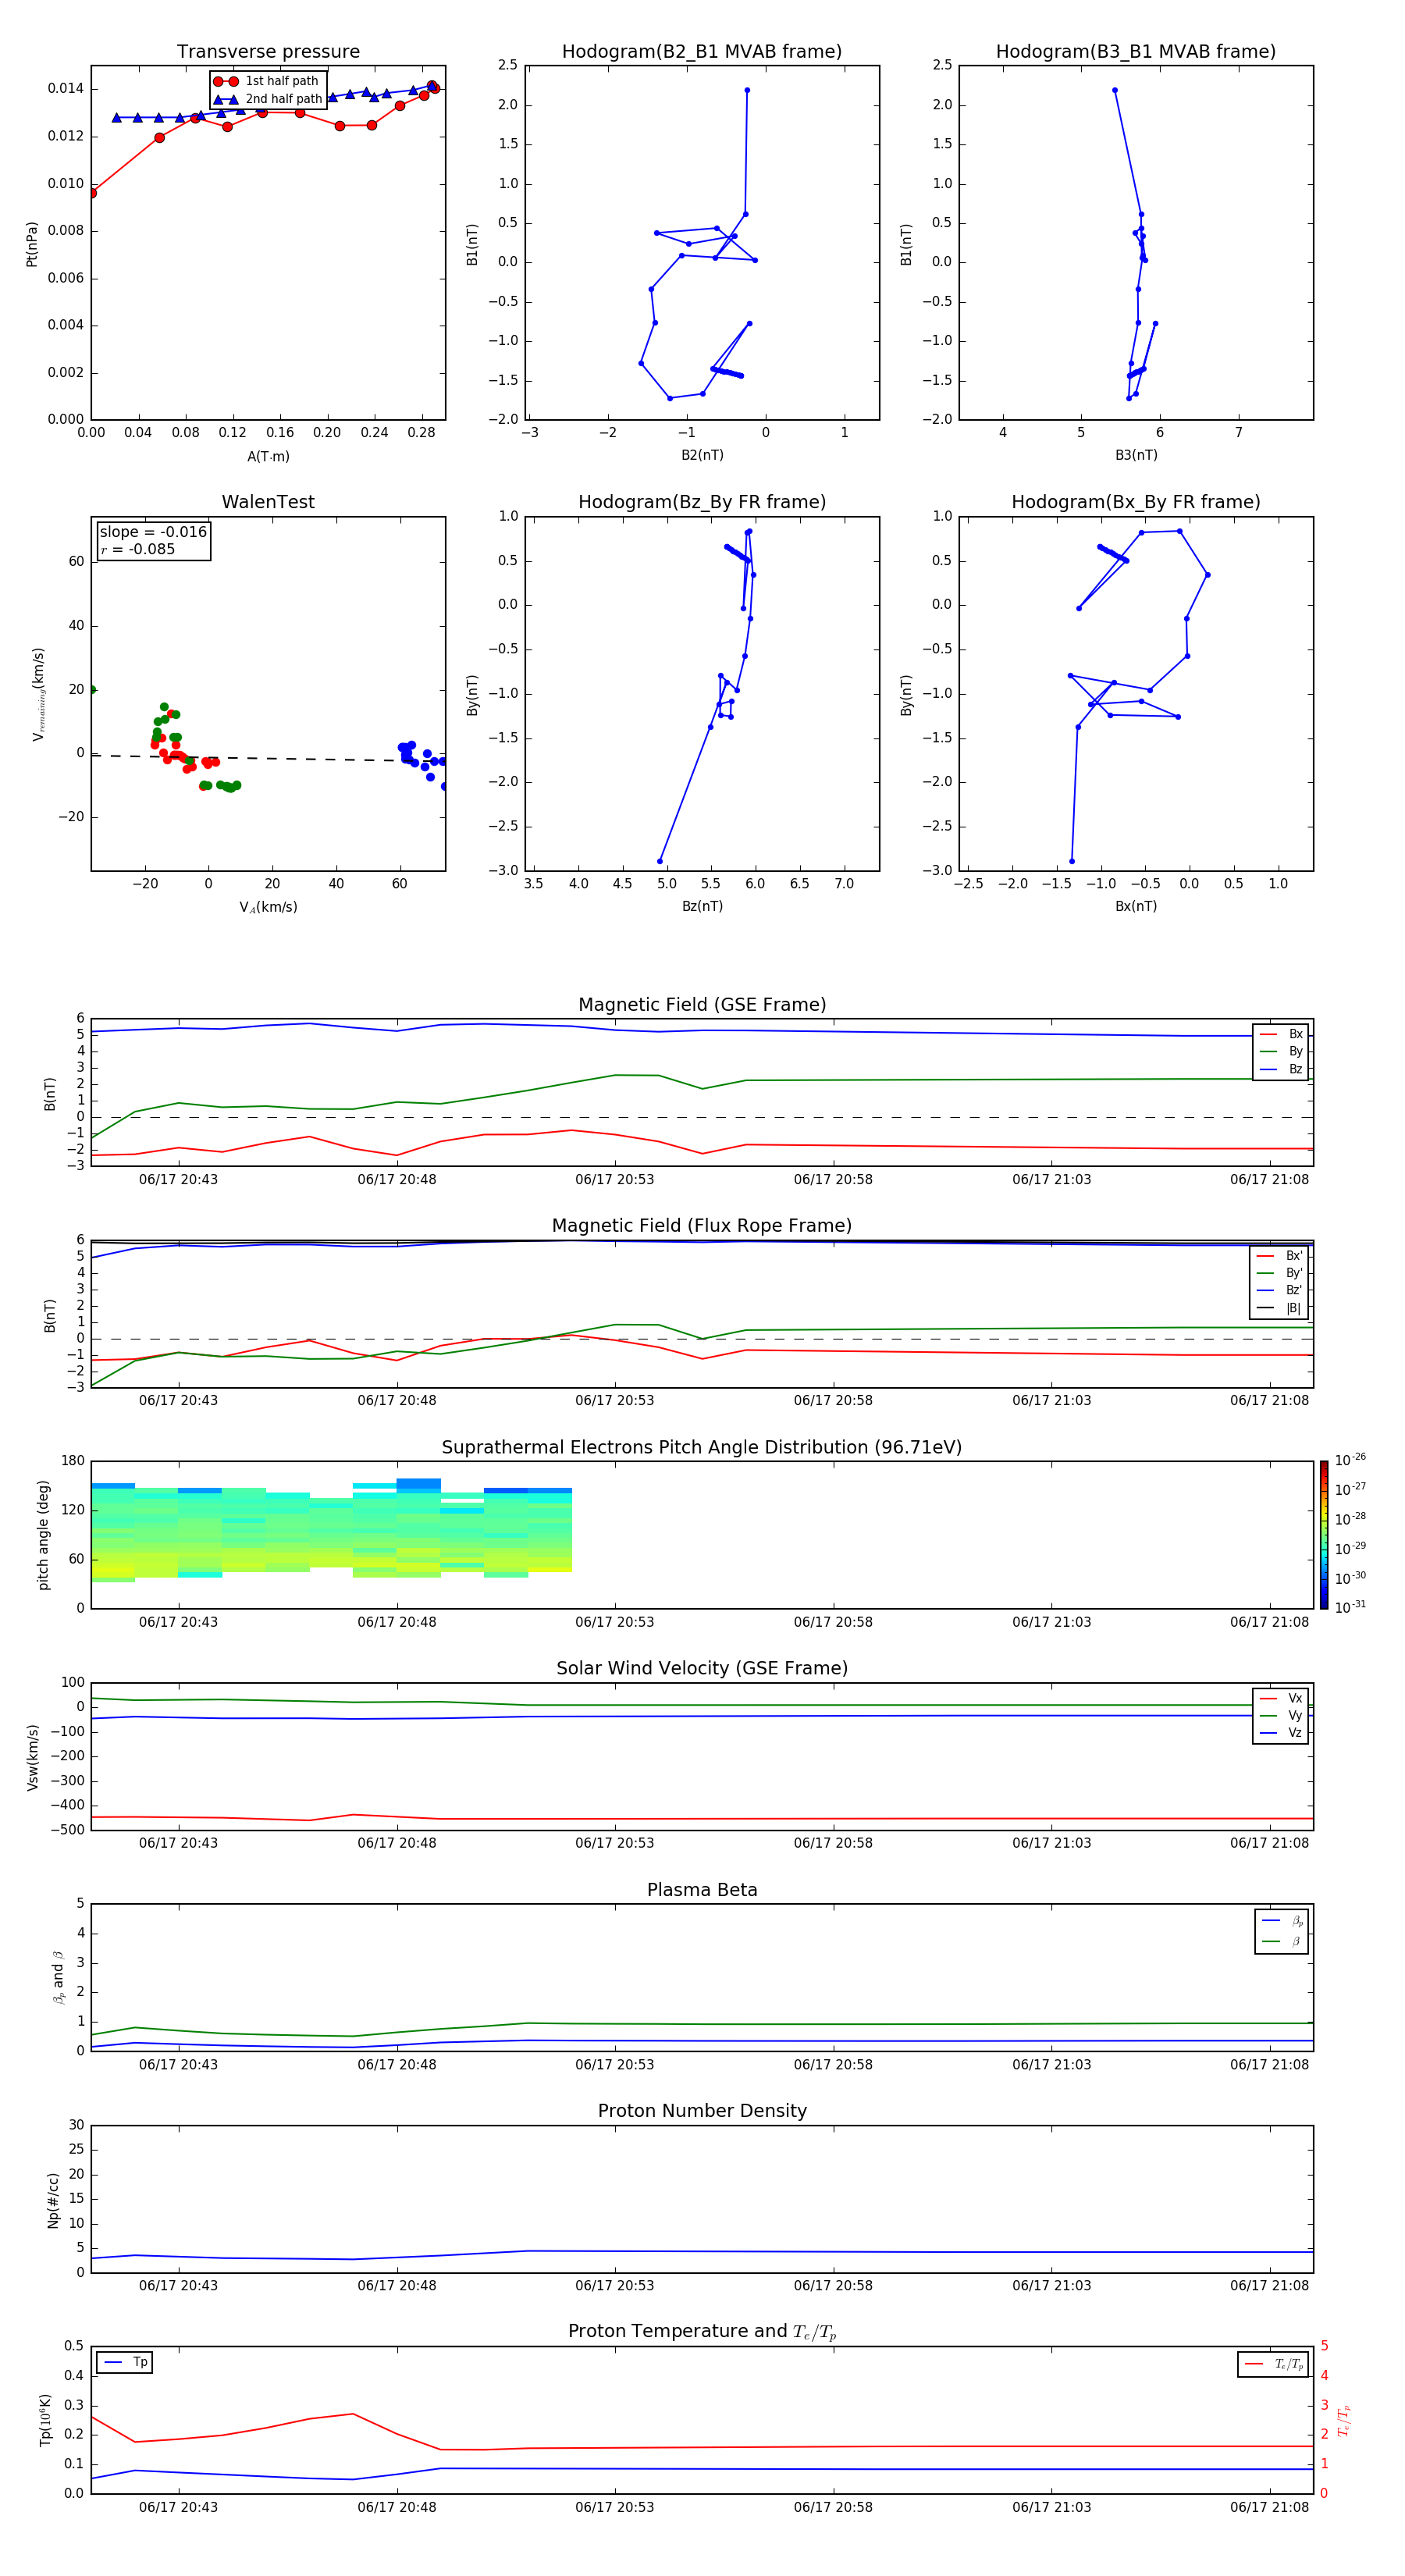Select the "Hodogram(B3_B1 MVAB frame)" title
Screen dimensions: 1405x2576
pos(1136,52)
